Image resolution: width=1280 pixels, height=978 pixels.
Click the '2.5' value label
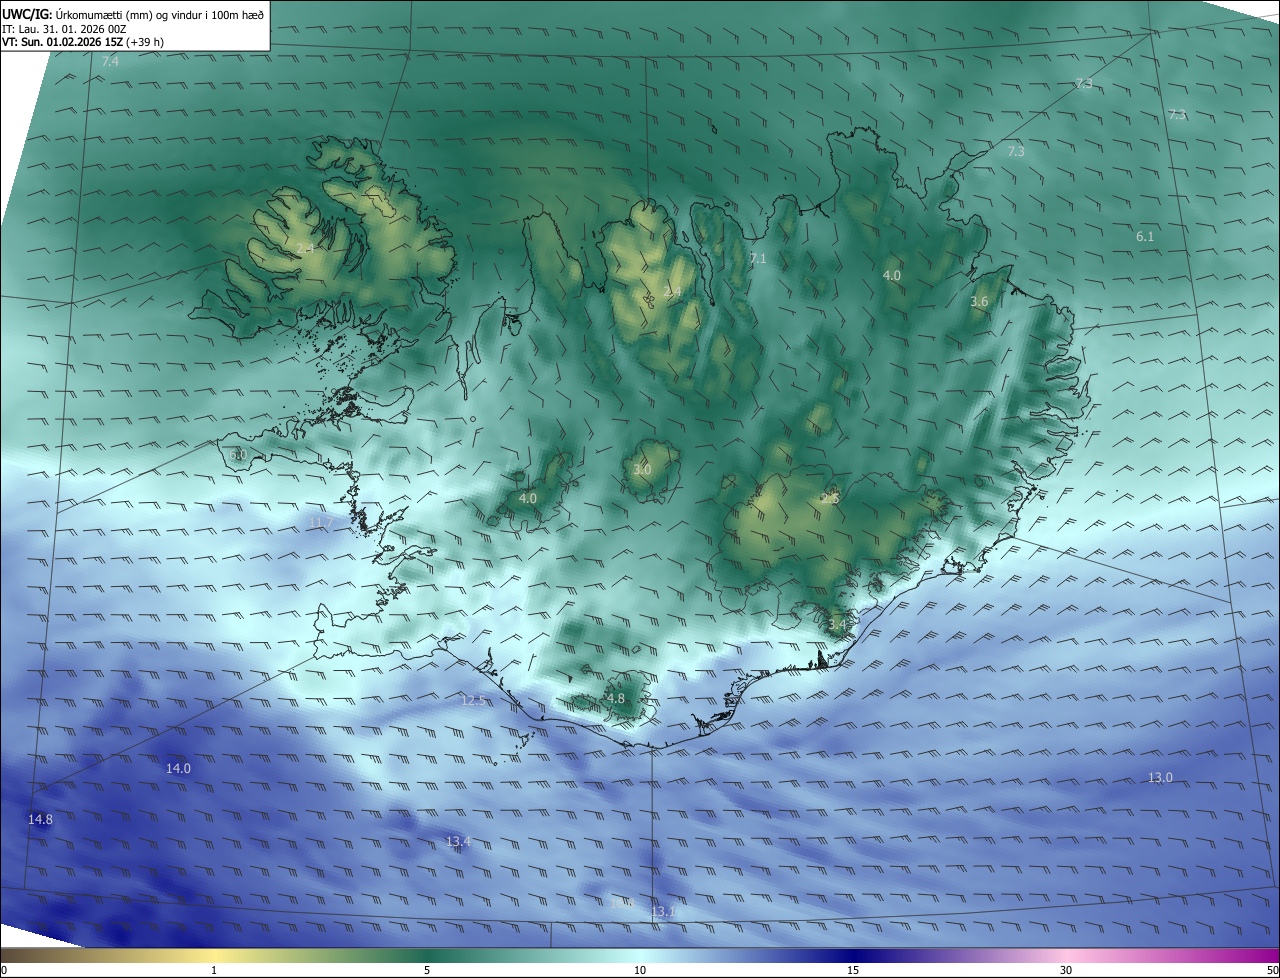click(x=830, y=498)
